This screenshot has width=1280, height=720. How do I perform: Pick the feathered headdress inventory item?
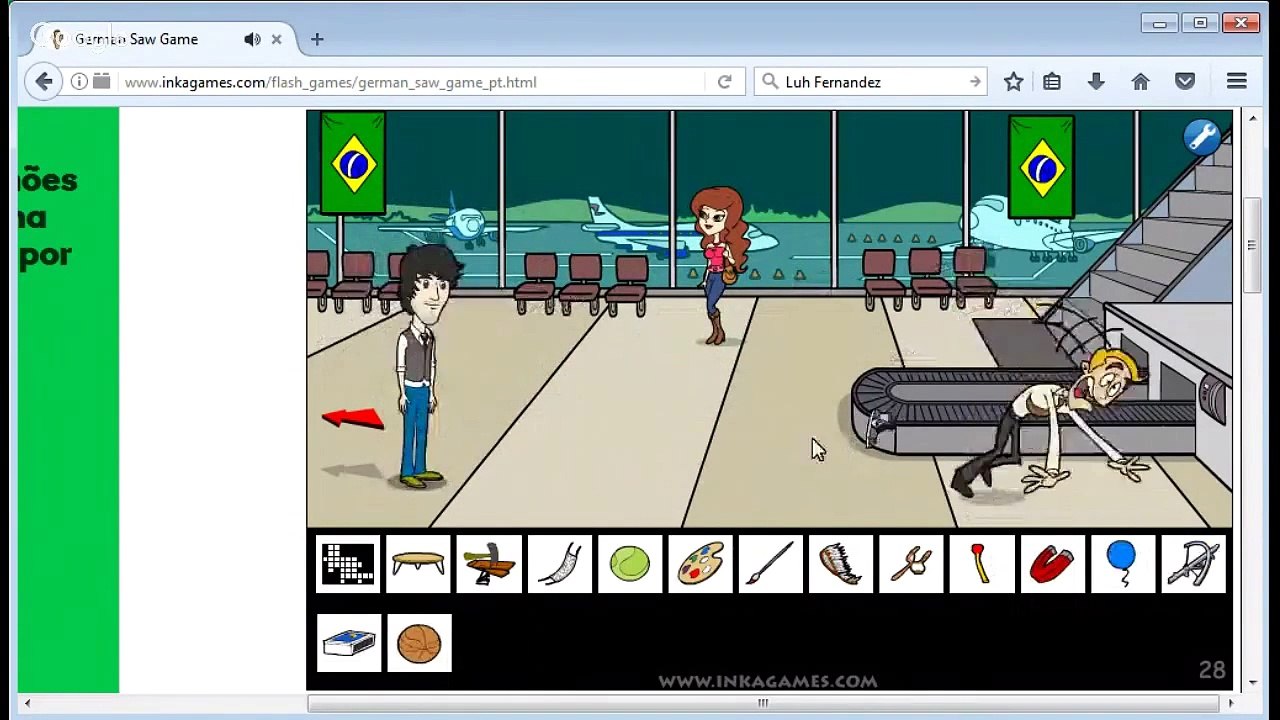(x=841, y=564)
